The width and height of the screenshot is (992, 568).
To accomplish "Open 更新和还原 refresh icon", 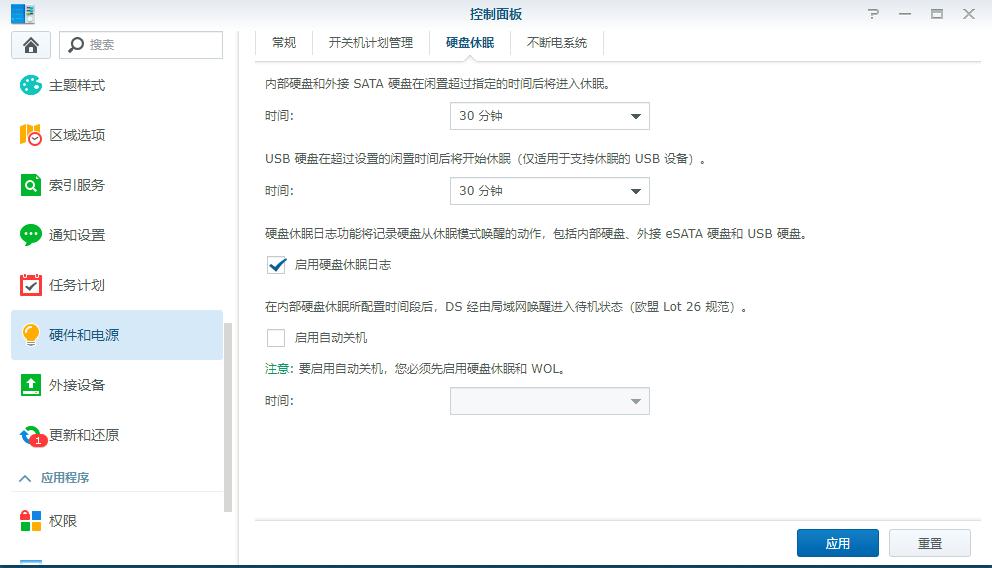I will 32,435.
